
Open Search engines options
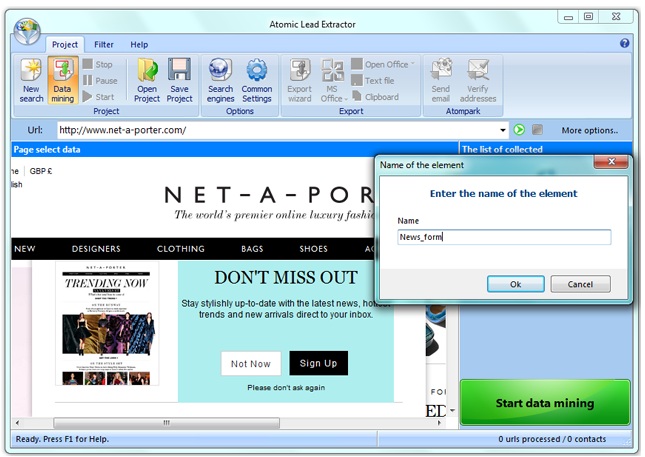pos(220,80)
